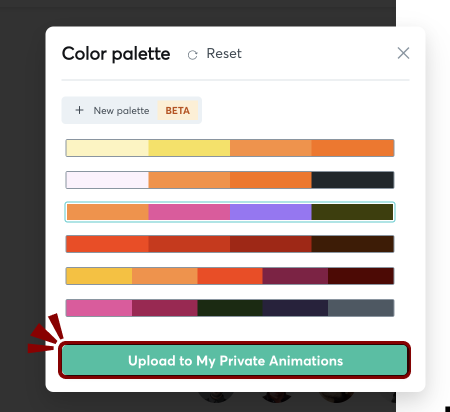Close the Color palette dialog
This screenshot has height=412, width=450.
[403, 53]
